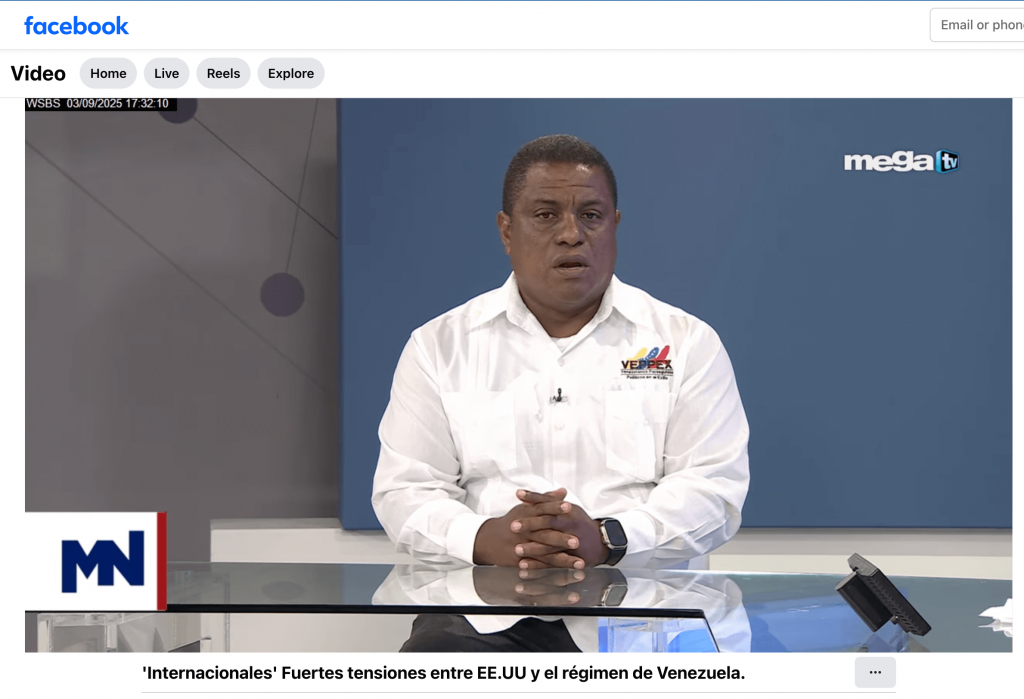Click the lapel microphone on the shirt
This screenshot has width=1024, height=699.
pyautogui.click(x=558, y=396)
